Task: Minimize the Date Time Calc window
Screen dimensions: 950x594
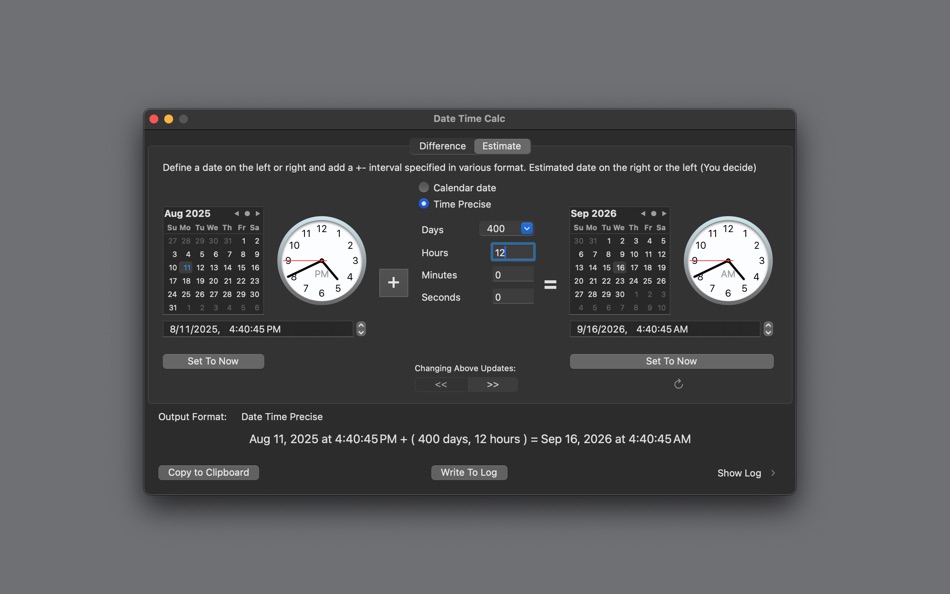Action: tap(168, 119)
